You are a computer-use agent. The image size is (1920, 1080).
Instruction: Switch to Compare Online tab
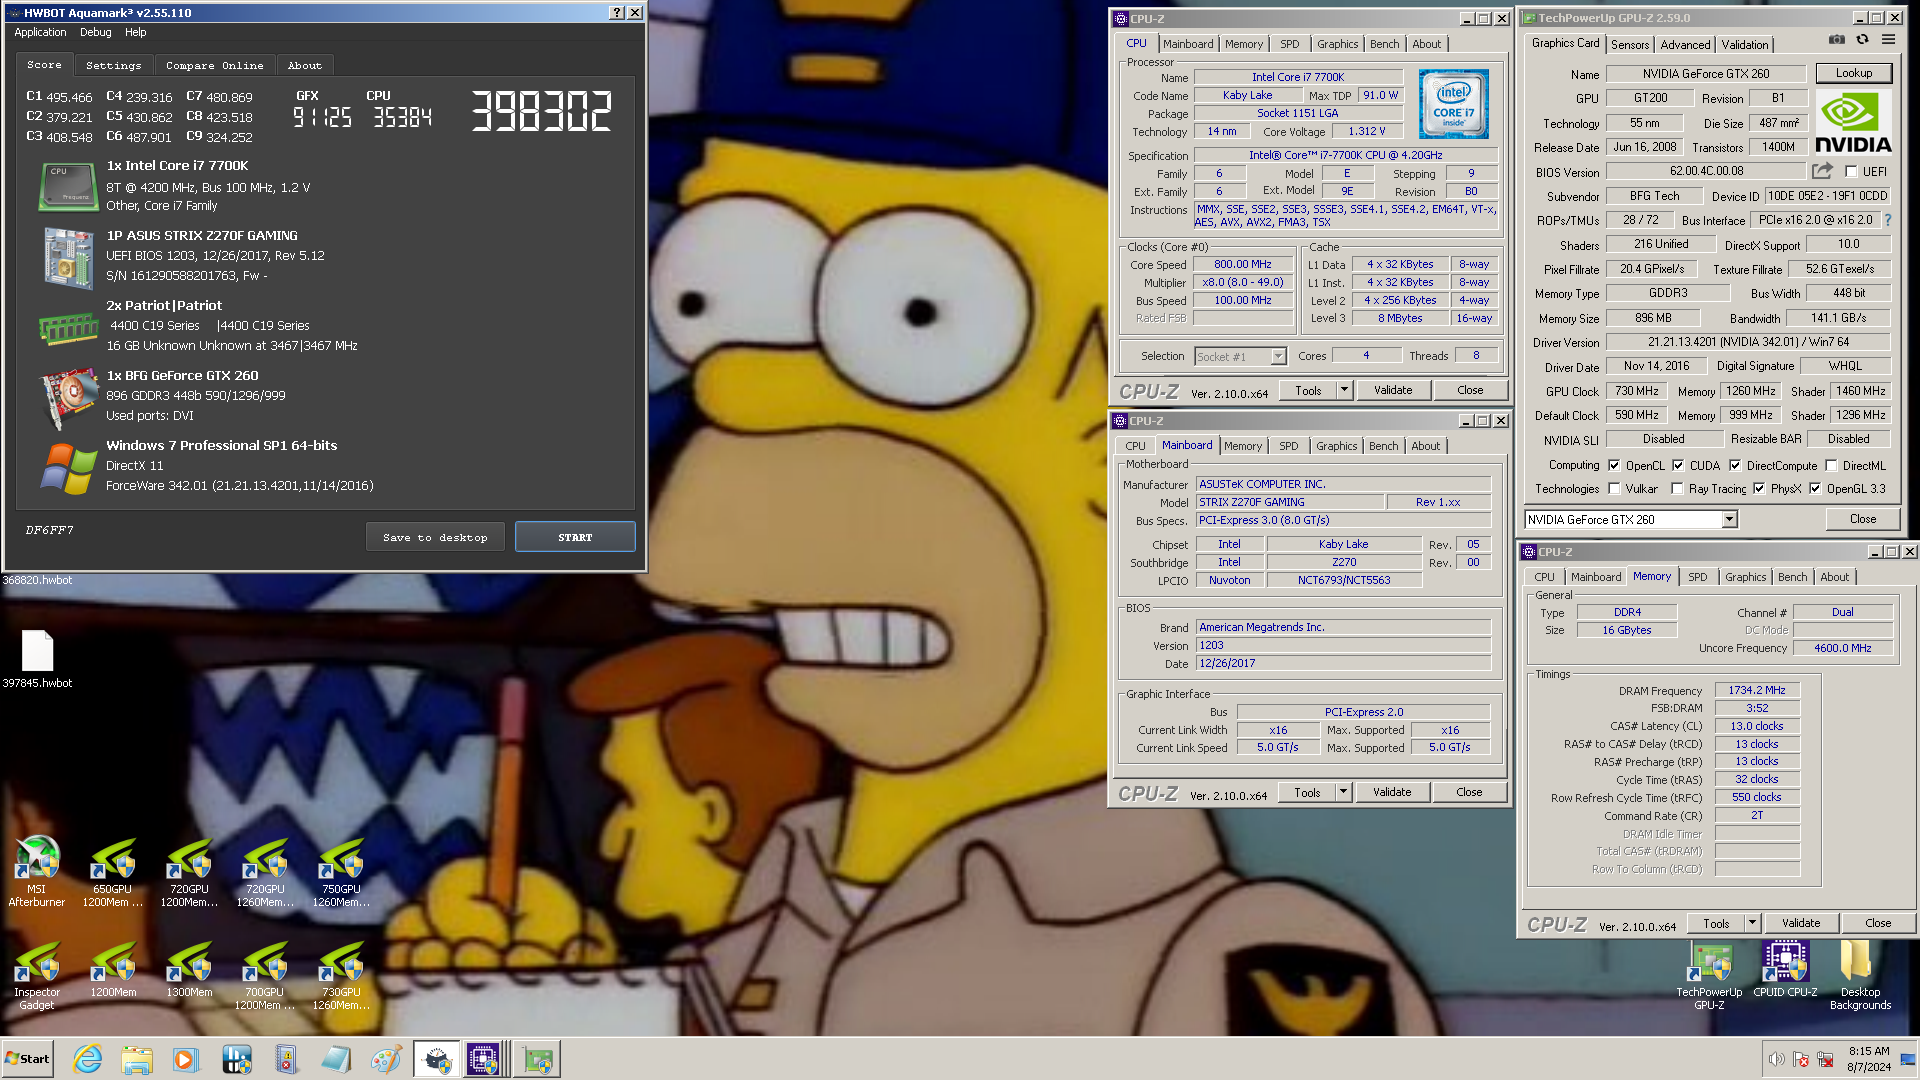[215, 65]
